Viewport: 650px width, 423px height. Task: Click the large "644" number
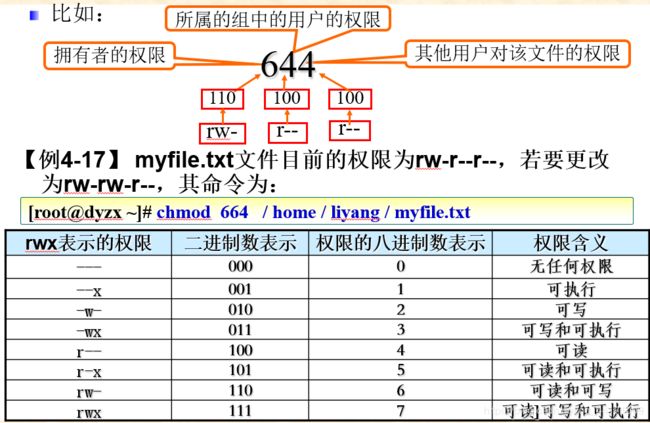(288, 64)
